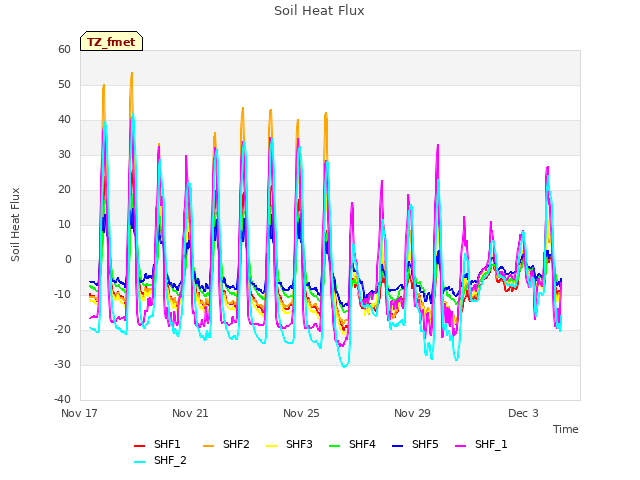Click the magenta SHF_1 legend swatch
Screen dimensions: 640x480
pos(460,446)
